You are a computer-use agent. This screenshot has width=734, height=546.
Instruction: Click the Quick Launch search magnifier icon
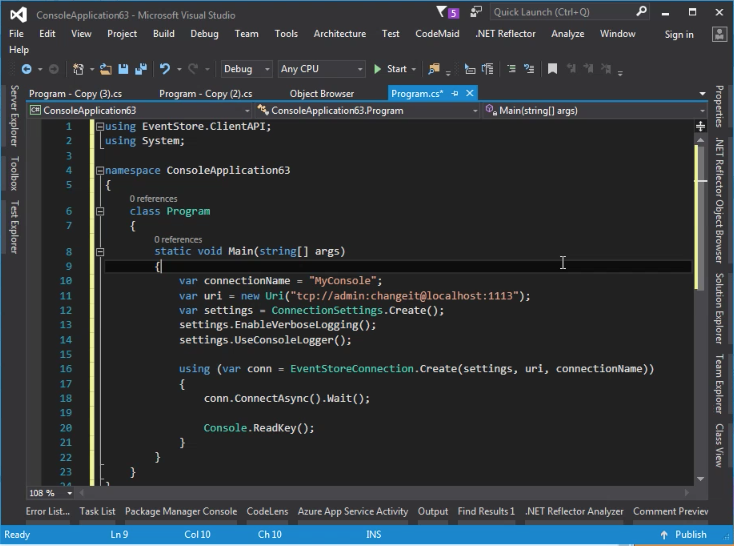tap(641, 11)
